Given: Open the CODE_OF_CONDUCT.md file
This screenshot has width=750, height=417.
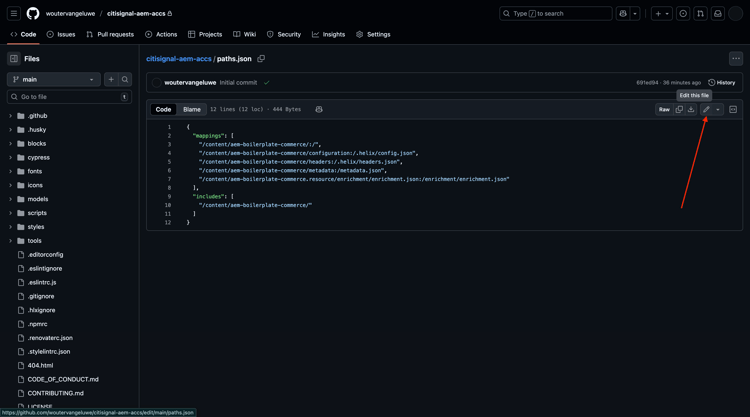Looking at the screenshot, I should (x=63, y=379).
